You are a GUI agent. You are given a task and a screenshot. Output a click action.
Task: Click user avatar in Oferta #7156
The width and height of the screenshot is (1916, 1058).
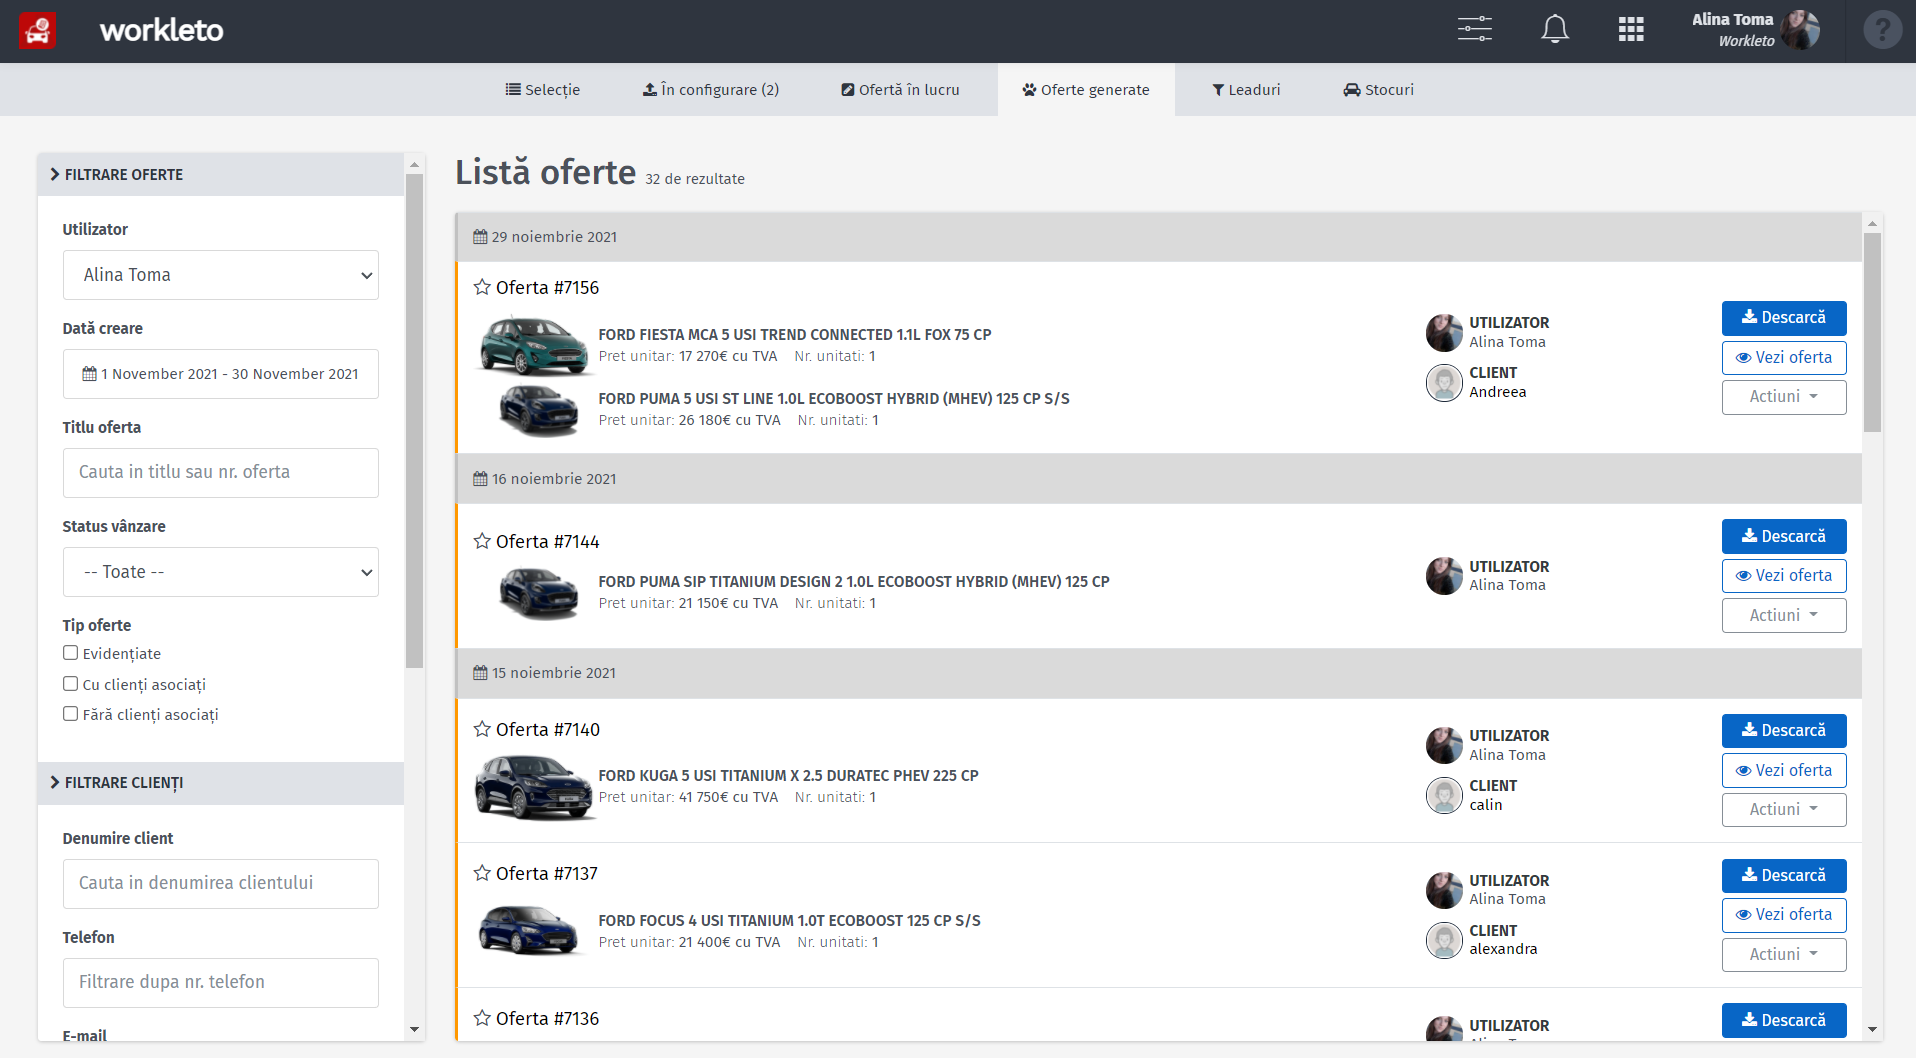coord(1444,333)
